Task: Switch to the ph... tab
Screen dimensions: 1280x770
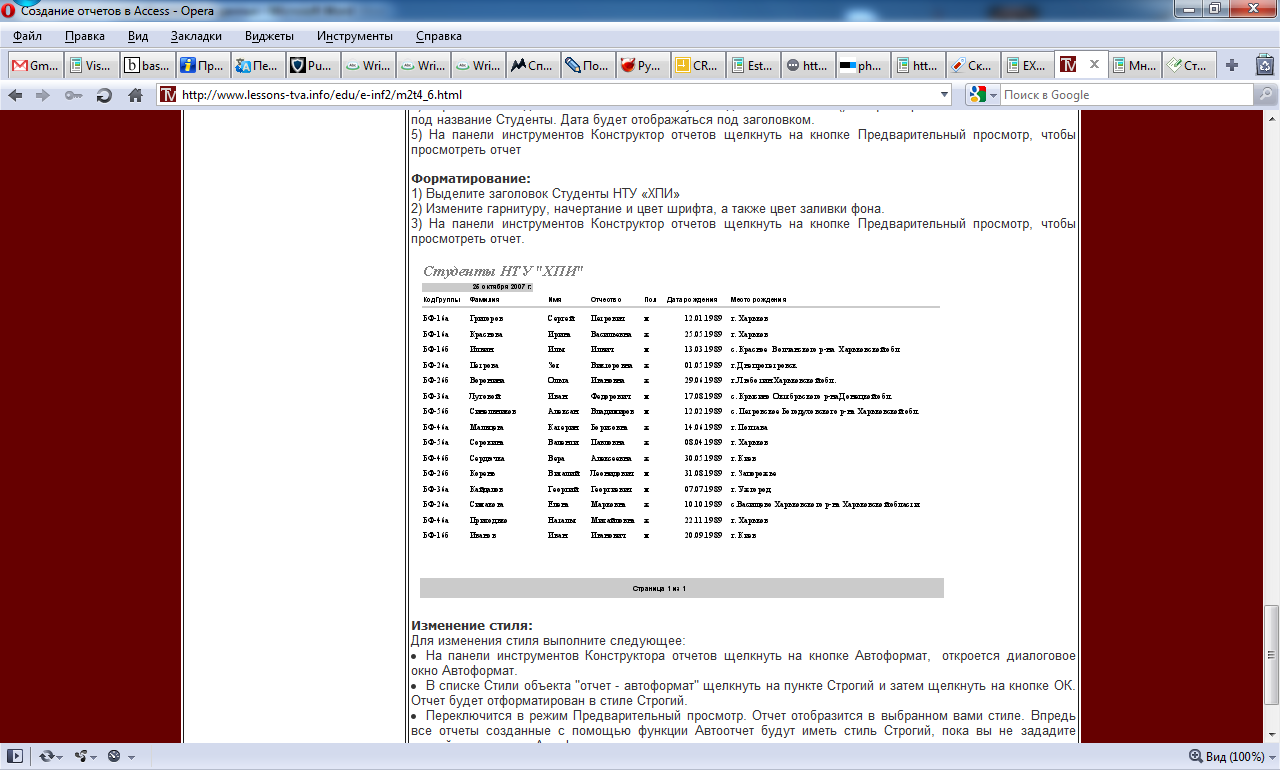Action: point(865,66)
